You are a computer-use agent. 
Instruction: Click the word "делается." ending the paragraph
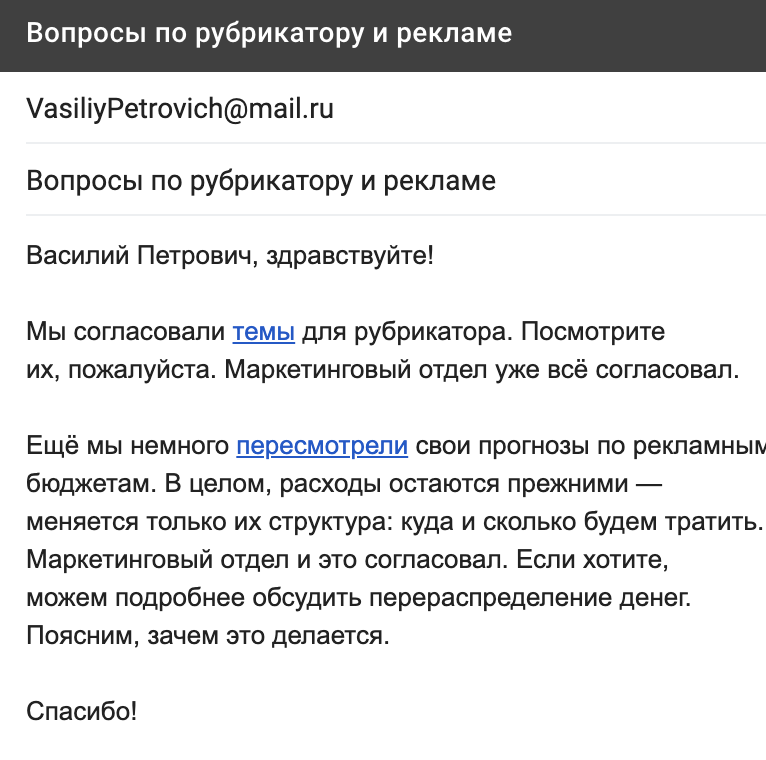(331, 636)
